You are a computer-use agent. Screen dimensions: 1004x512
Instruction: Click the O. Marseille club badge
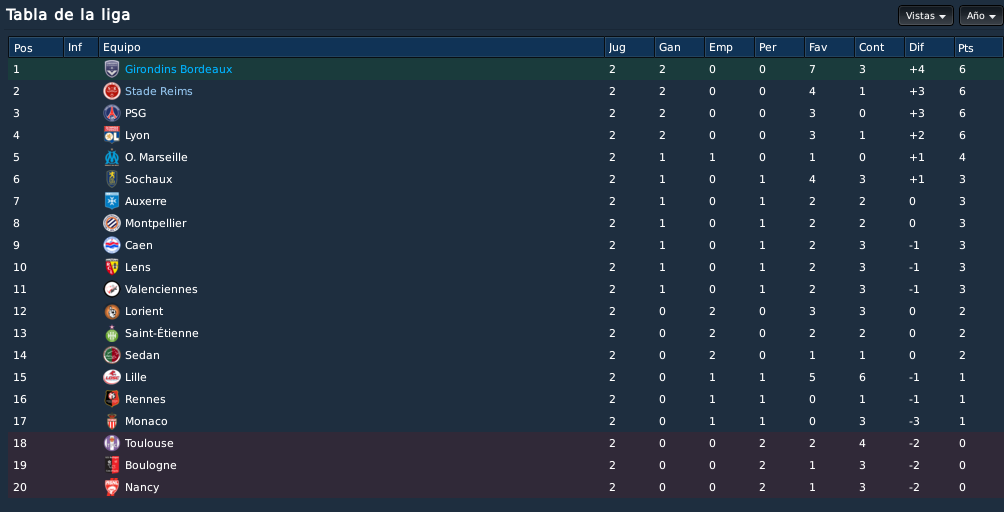(112, 157)
